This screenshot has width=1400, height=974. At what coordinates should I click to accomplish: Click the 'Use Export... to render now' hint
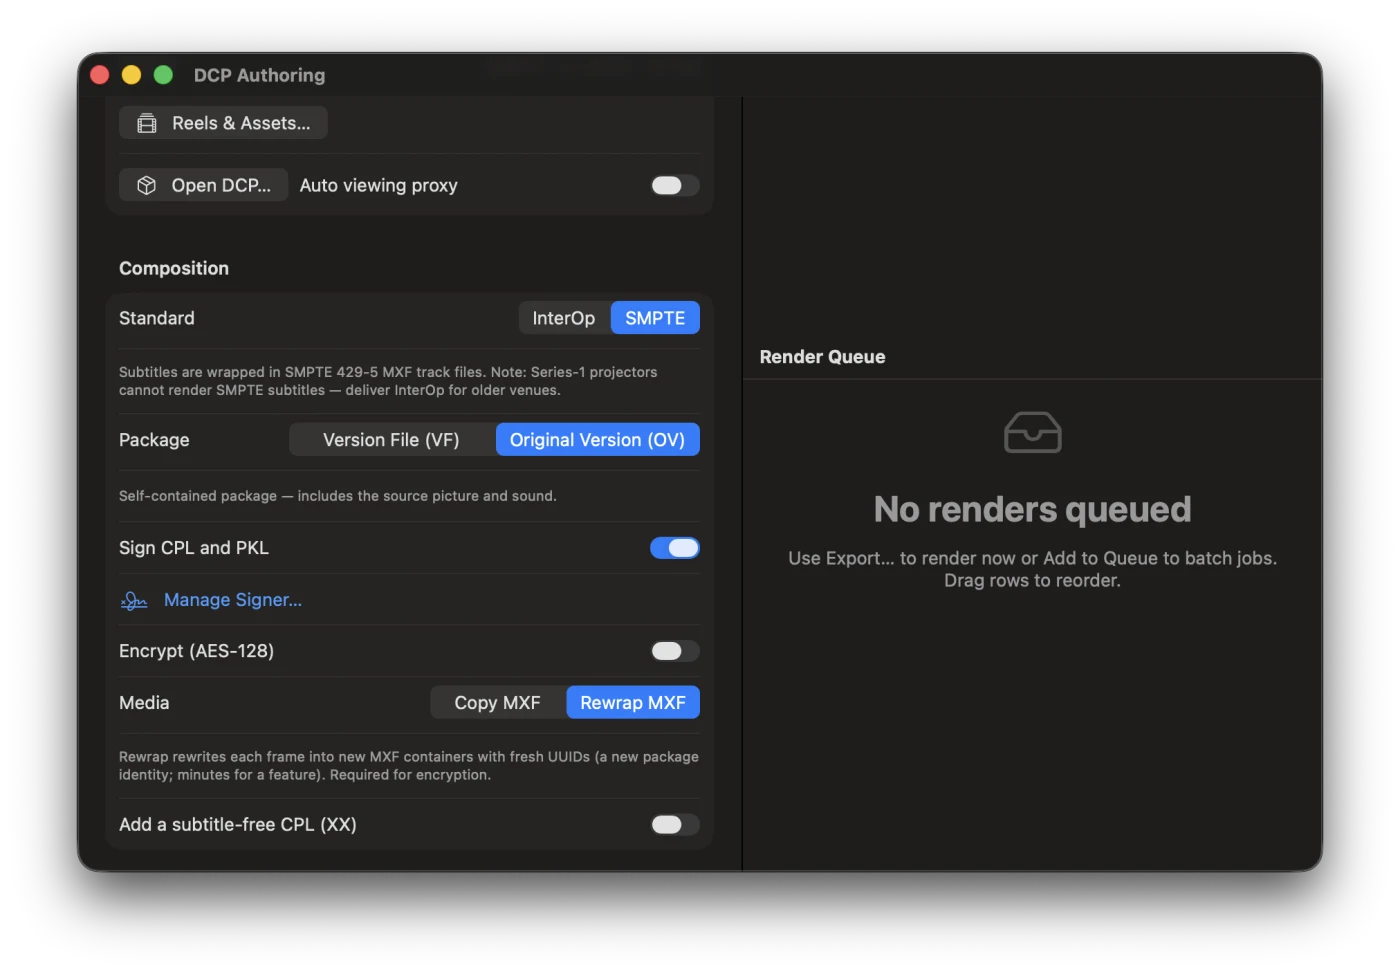click(x=1032, y=569)
